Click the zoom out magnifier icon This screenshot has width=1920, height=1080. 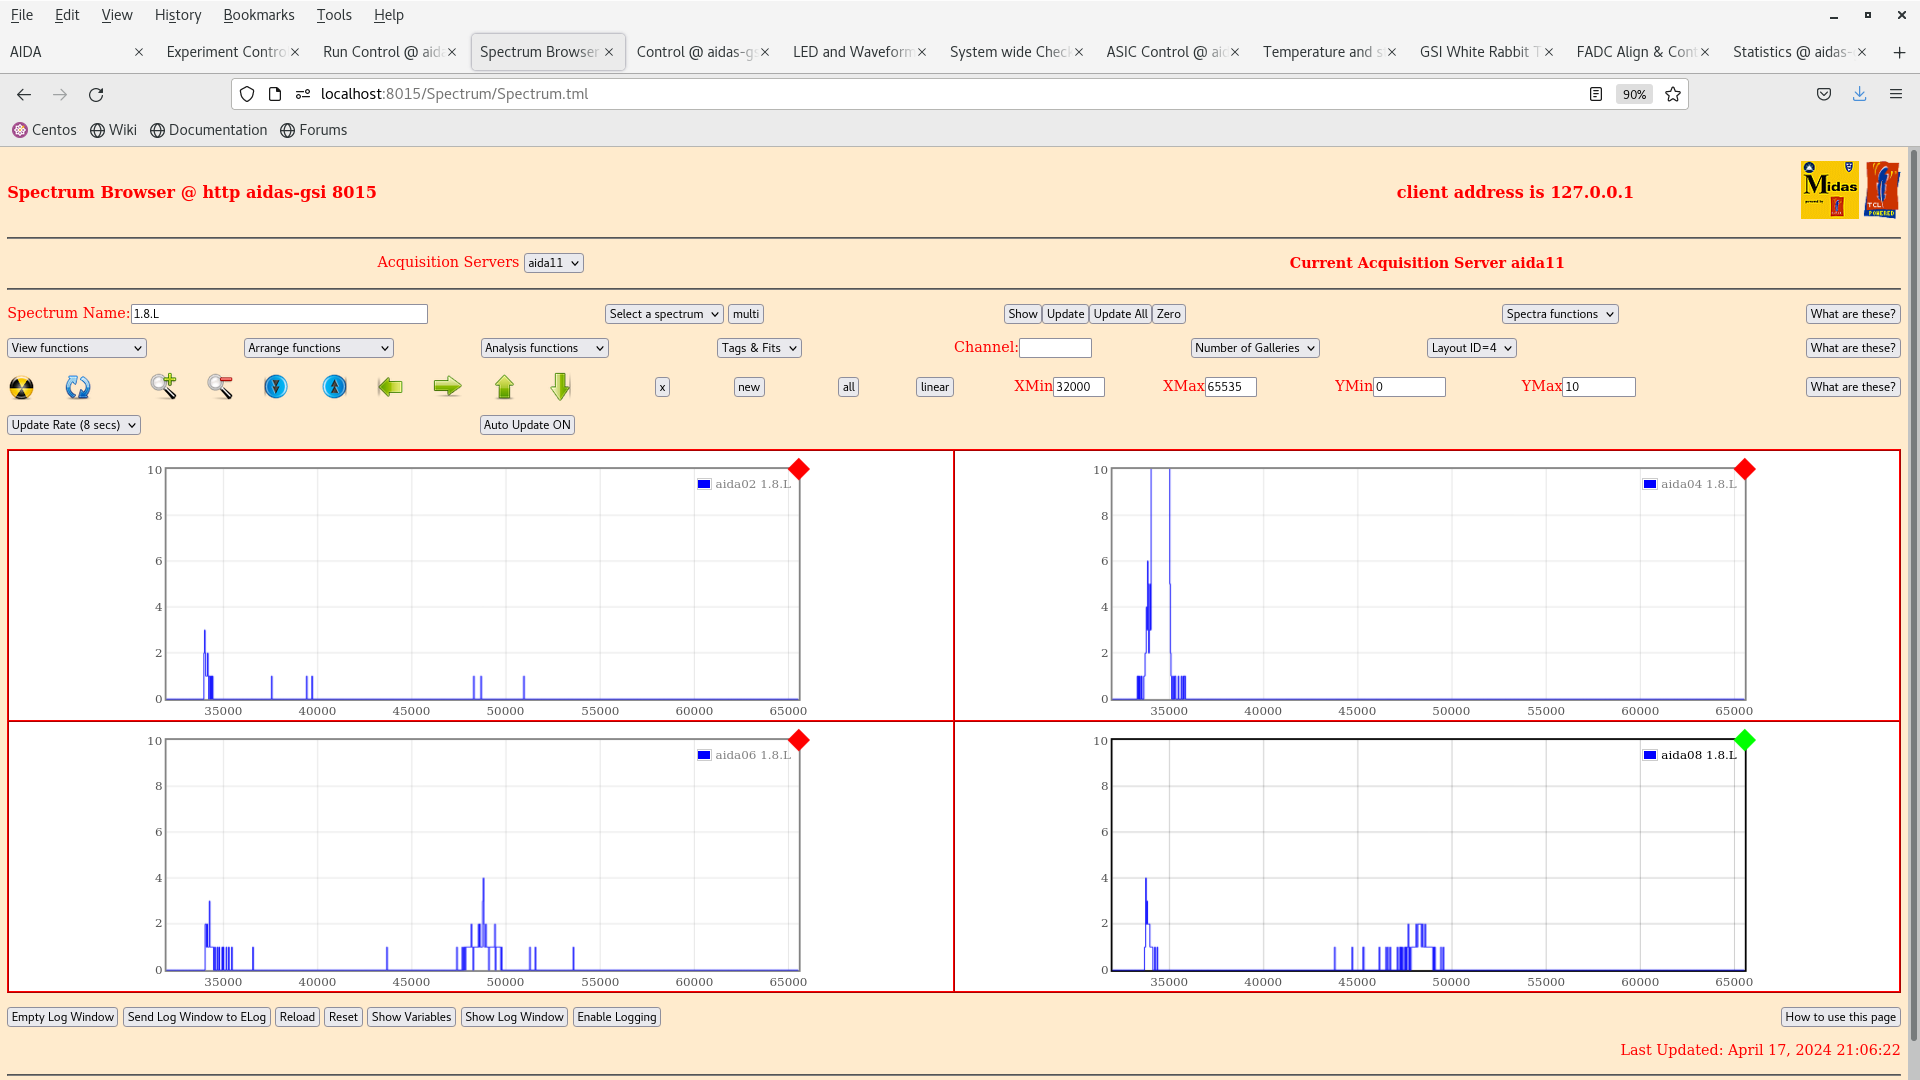[220, 386]
